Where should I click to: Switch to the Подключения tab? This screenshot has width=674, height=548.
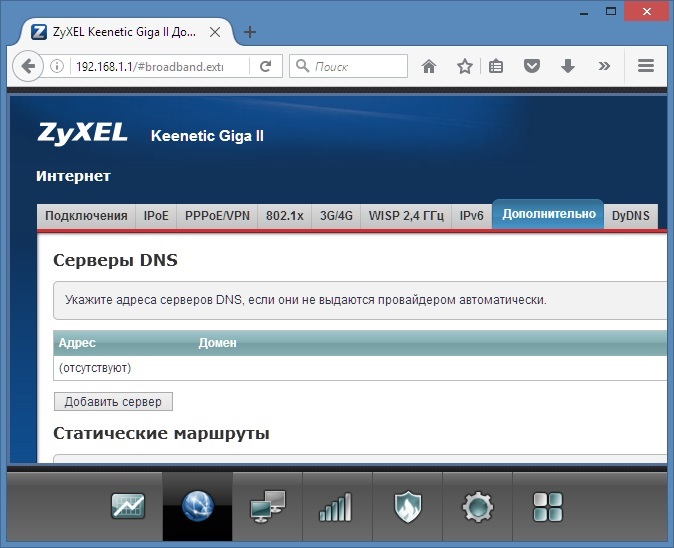pyautogui.click(x=86, y=216)
